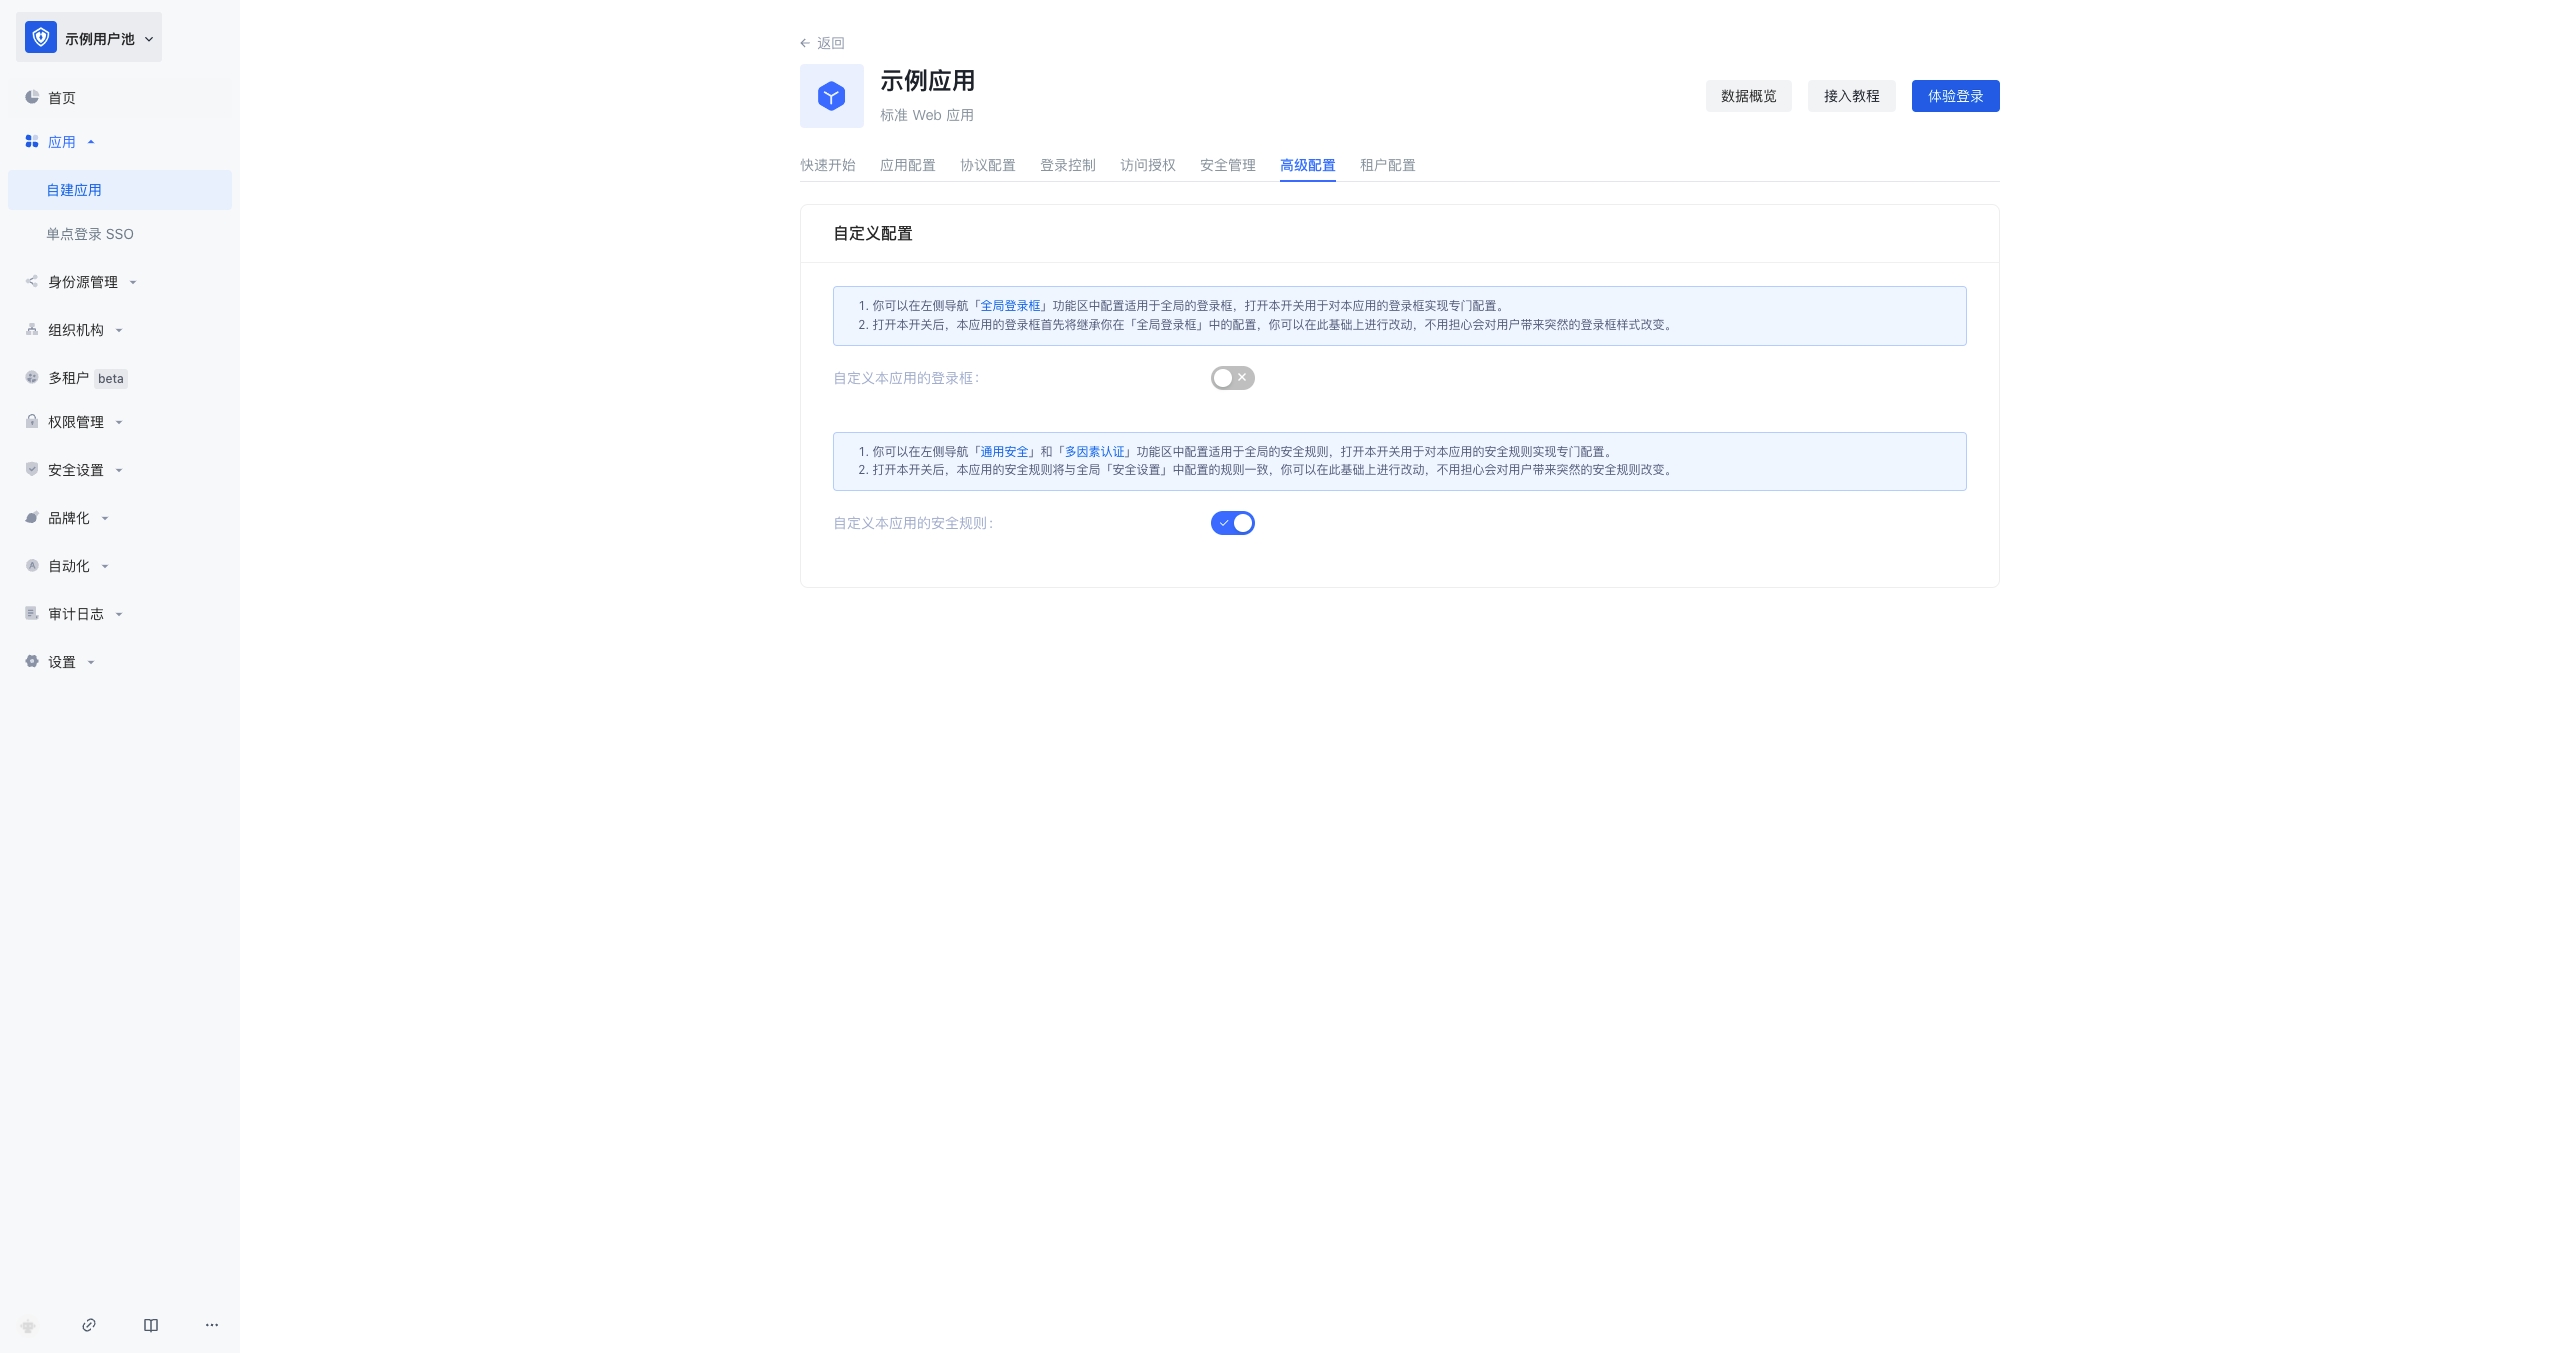Viewport: 2559px width, 1353px height.
Task: Click the 体验登录 button
Action: coord(1954,95)
